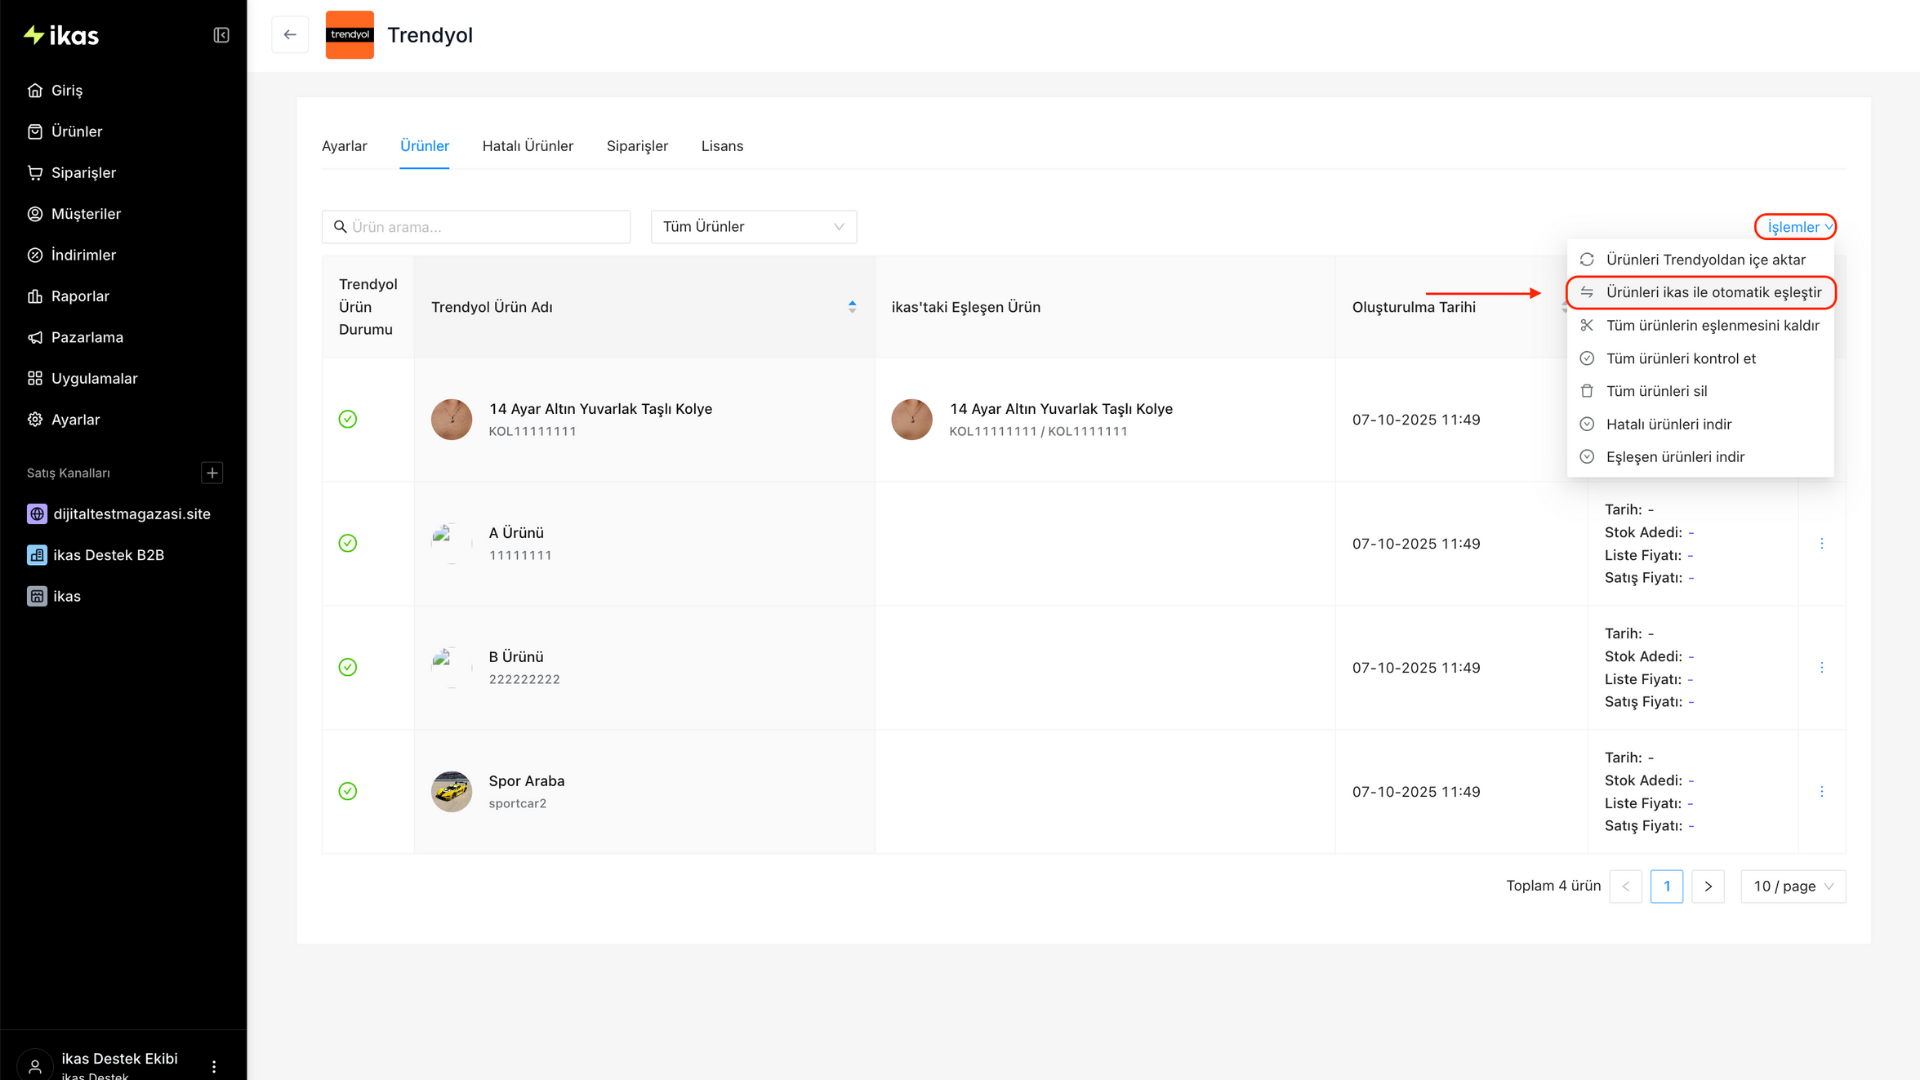Click the Siparişler cart icon

click(35, 173)
